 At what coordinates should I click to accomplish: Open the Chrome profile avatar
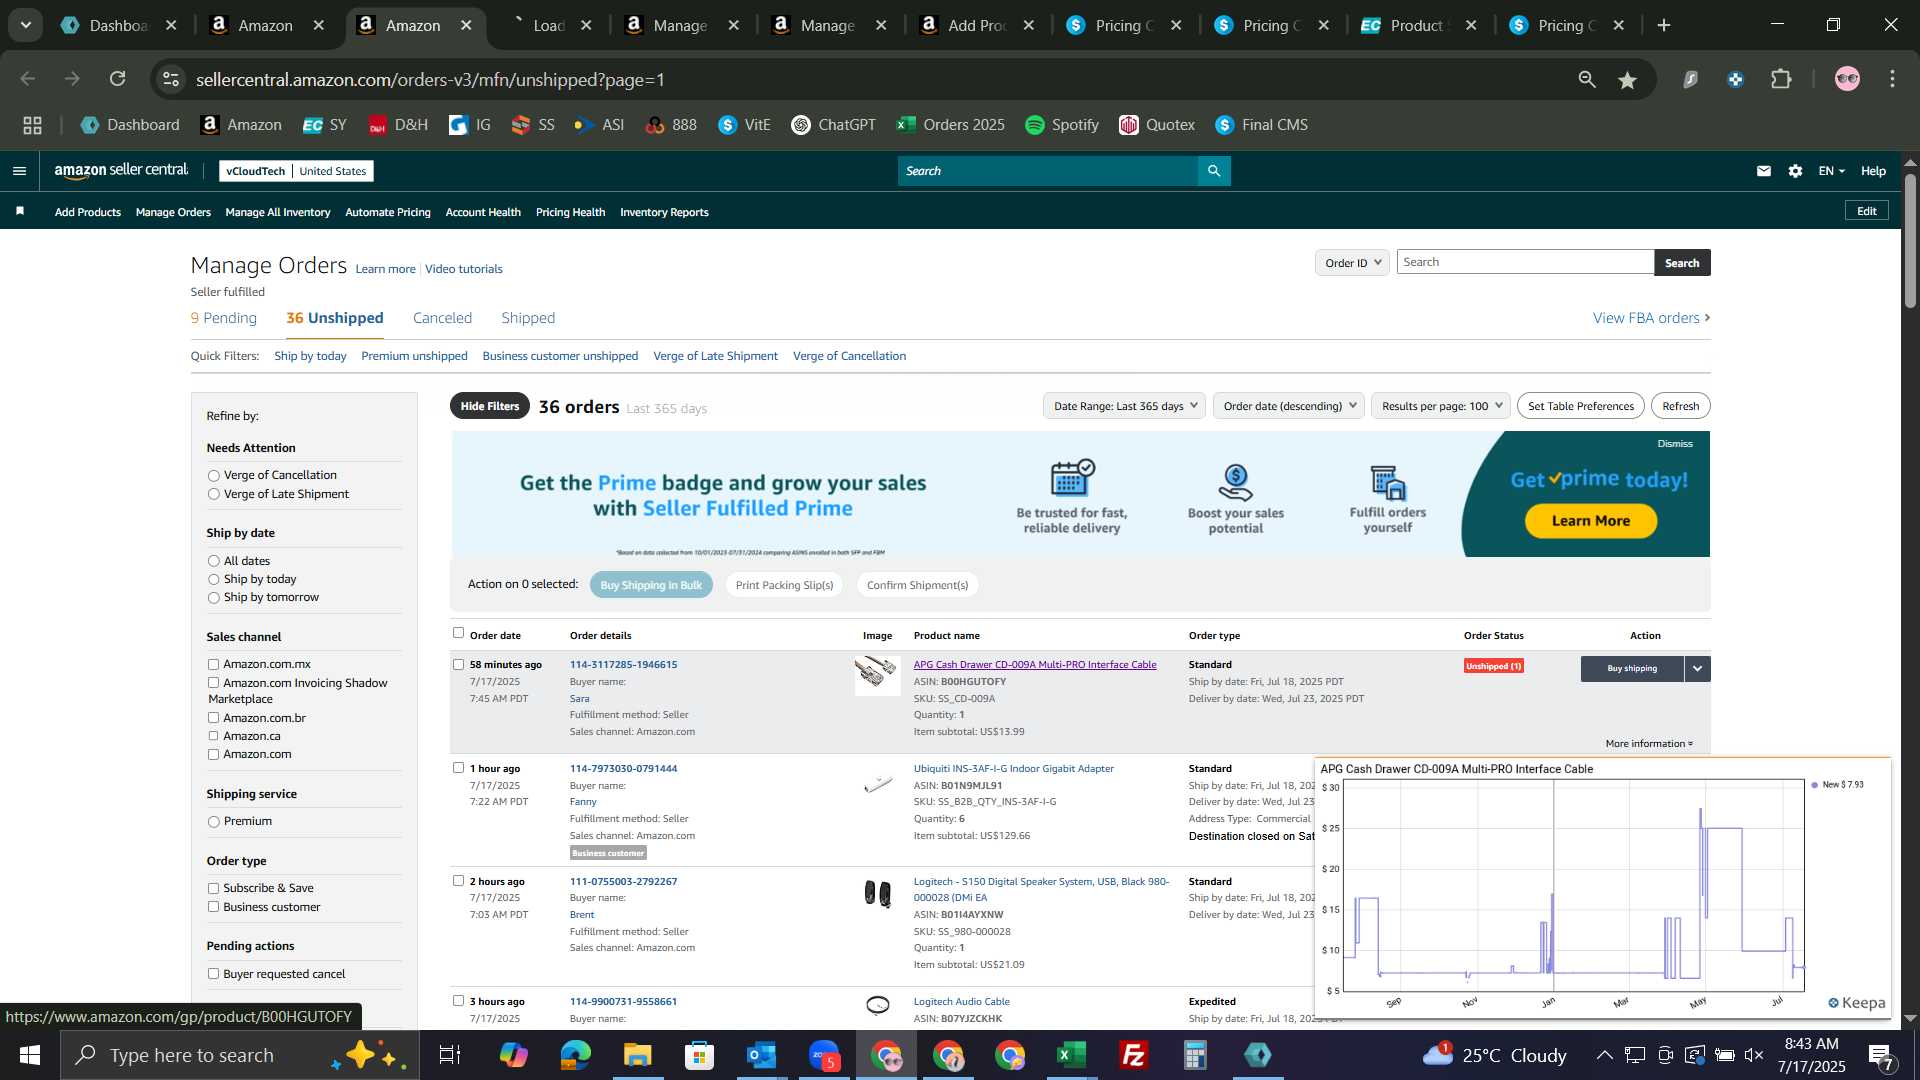coord(1847,79)
